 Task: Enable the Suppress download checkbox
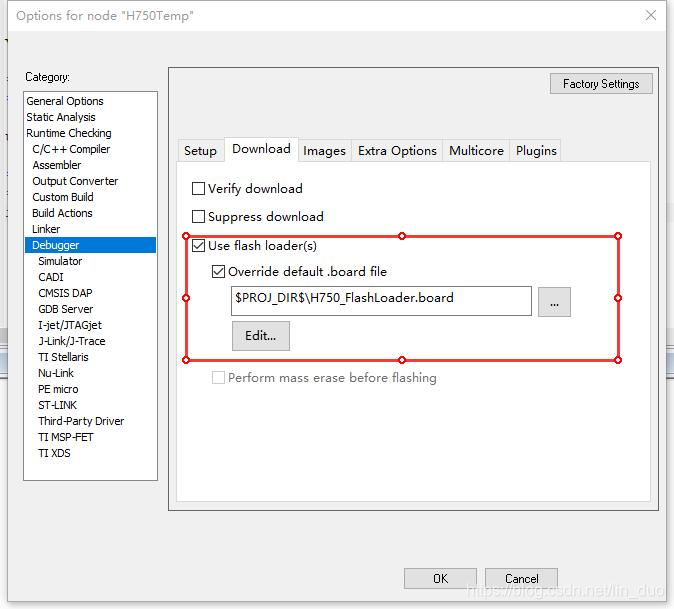(x=198, y=217)
